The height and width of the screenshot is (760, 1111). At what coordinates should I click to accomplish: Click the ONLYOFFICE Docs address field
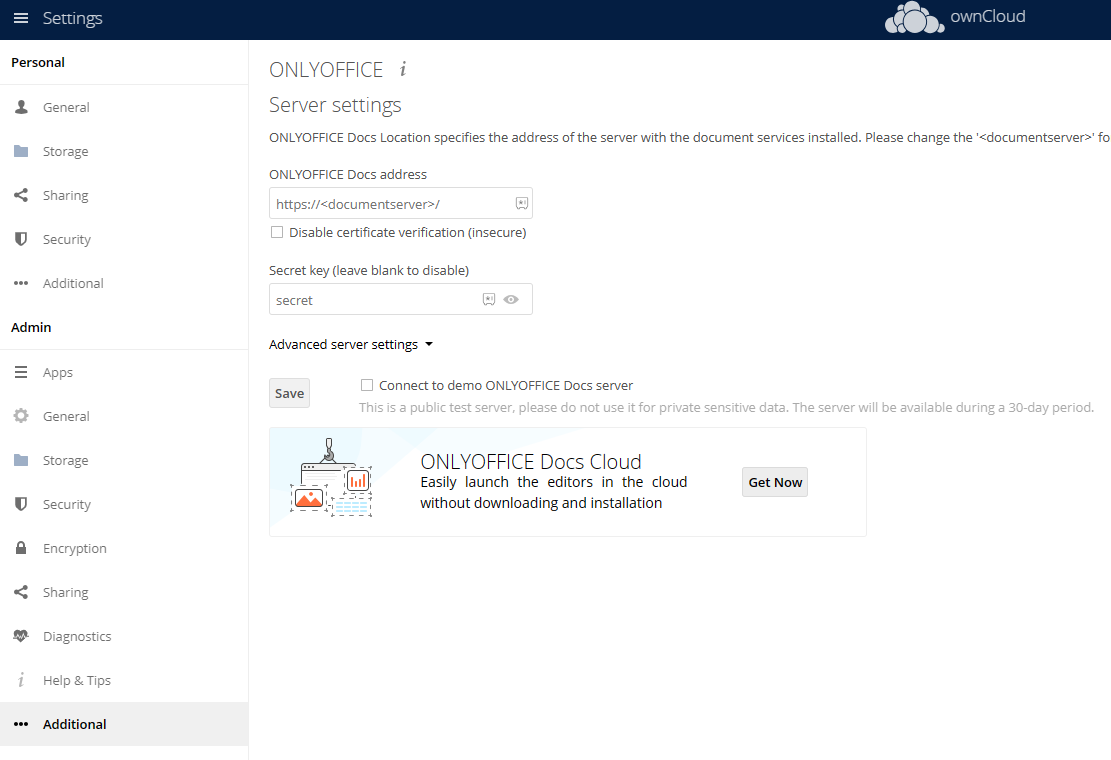point(390,203)
